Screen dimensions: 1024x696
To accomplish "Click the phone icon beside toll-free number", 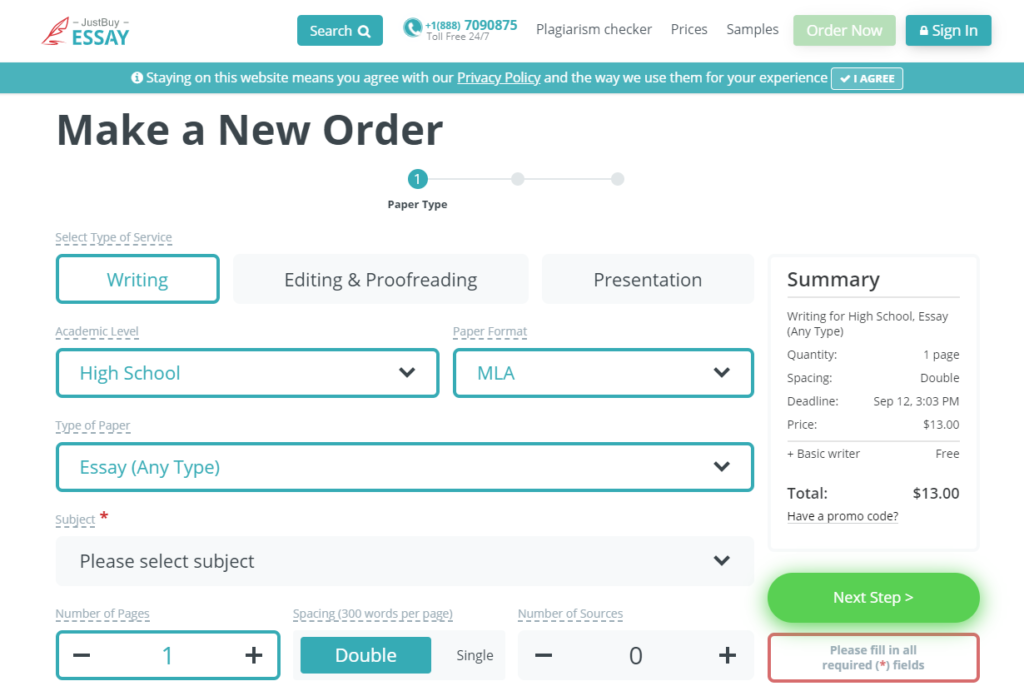I will coord(412,28).
